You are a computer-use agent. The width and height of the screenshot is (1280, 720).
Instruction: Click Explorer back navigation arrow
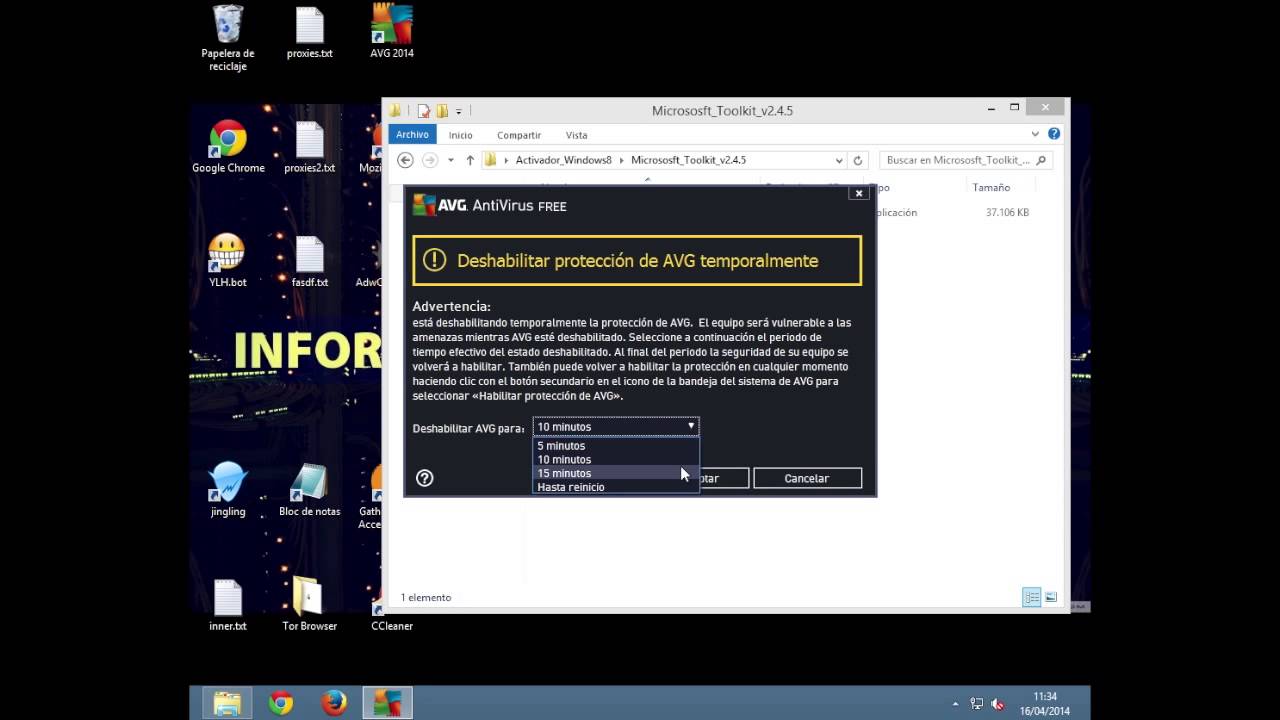coord(405,160)
